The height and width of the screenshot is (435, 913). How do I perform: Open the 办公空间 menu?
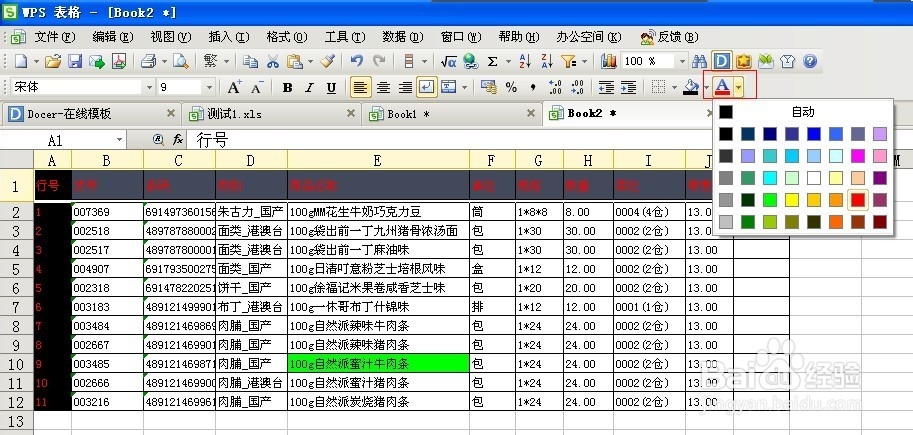point(589,37)
